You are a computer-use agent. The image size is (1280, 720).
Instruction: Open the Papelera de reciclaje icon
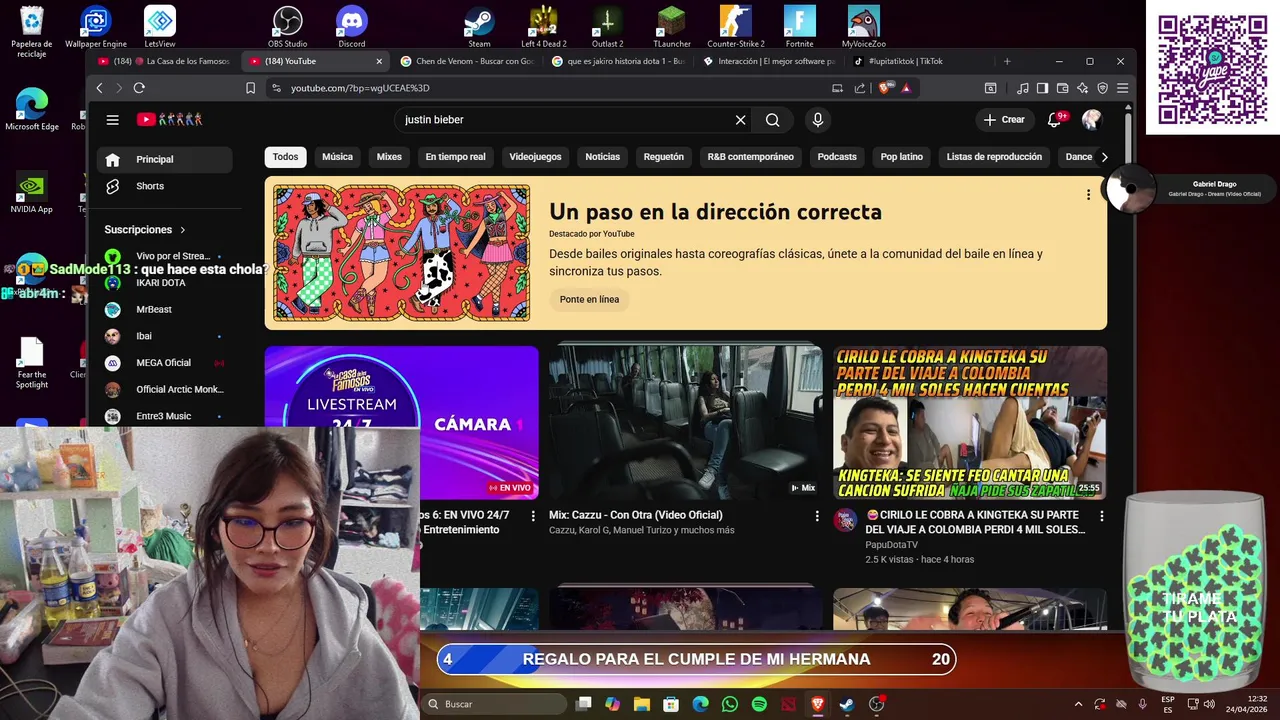click(x=32, y=30)
